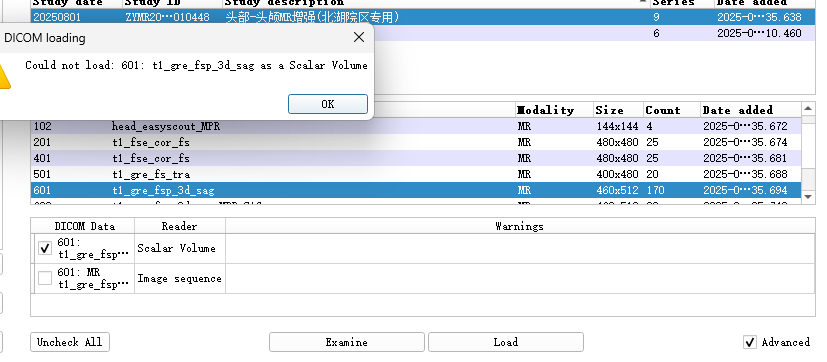Screen dimensions: 827x362
Task: Click the Image sequence reader cell
Action: point(179,279)
